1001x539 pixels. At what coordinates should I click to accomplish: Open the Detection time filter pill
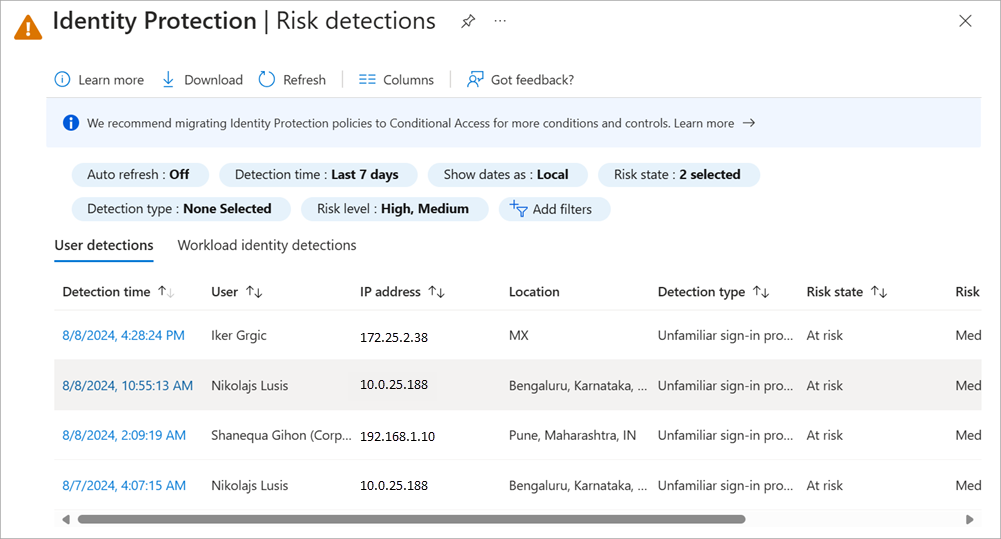tap(316, 175)
